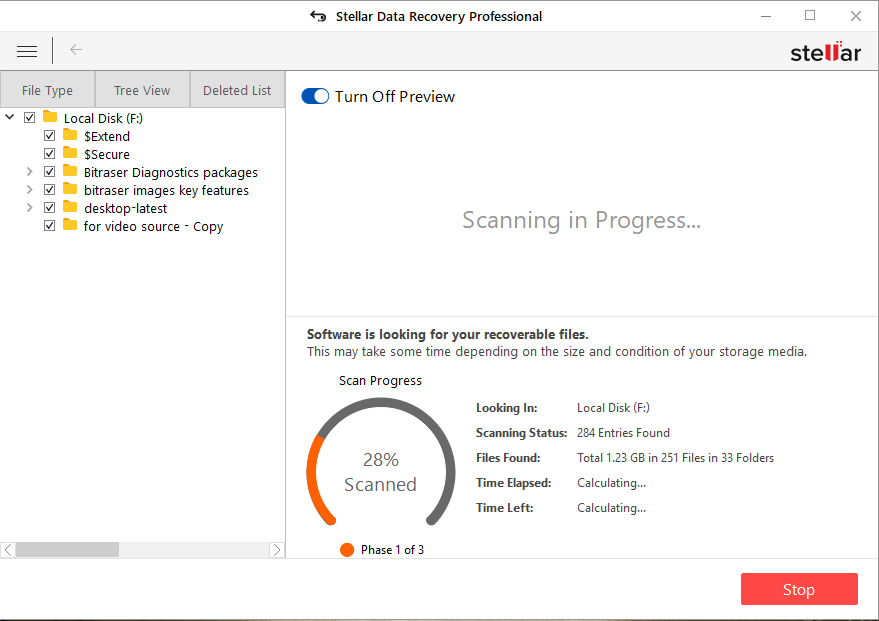Uncheck the for video source - Copy checkbox
The image size is (879, 621).
(x=49, y=225)
